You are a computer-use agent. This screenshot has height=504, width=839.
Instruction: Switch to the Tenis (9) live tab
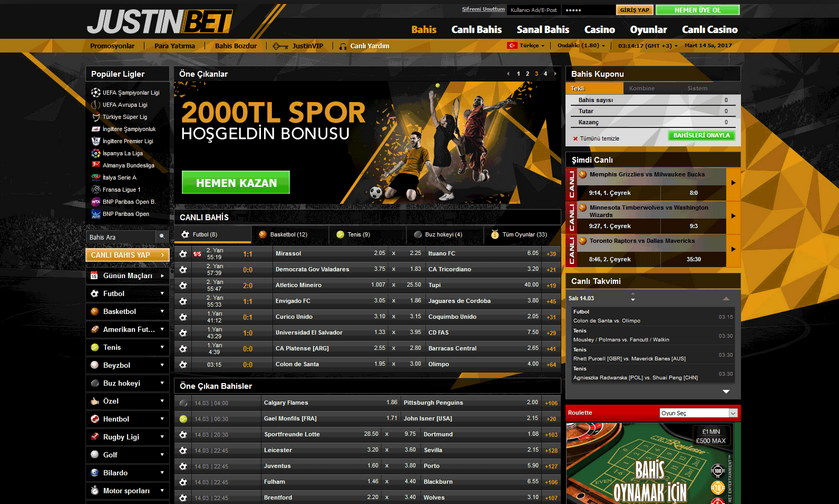pyautogui.click(x=367, y=234)
